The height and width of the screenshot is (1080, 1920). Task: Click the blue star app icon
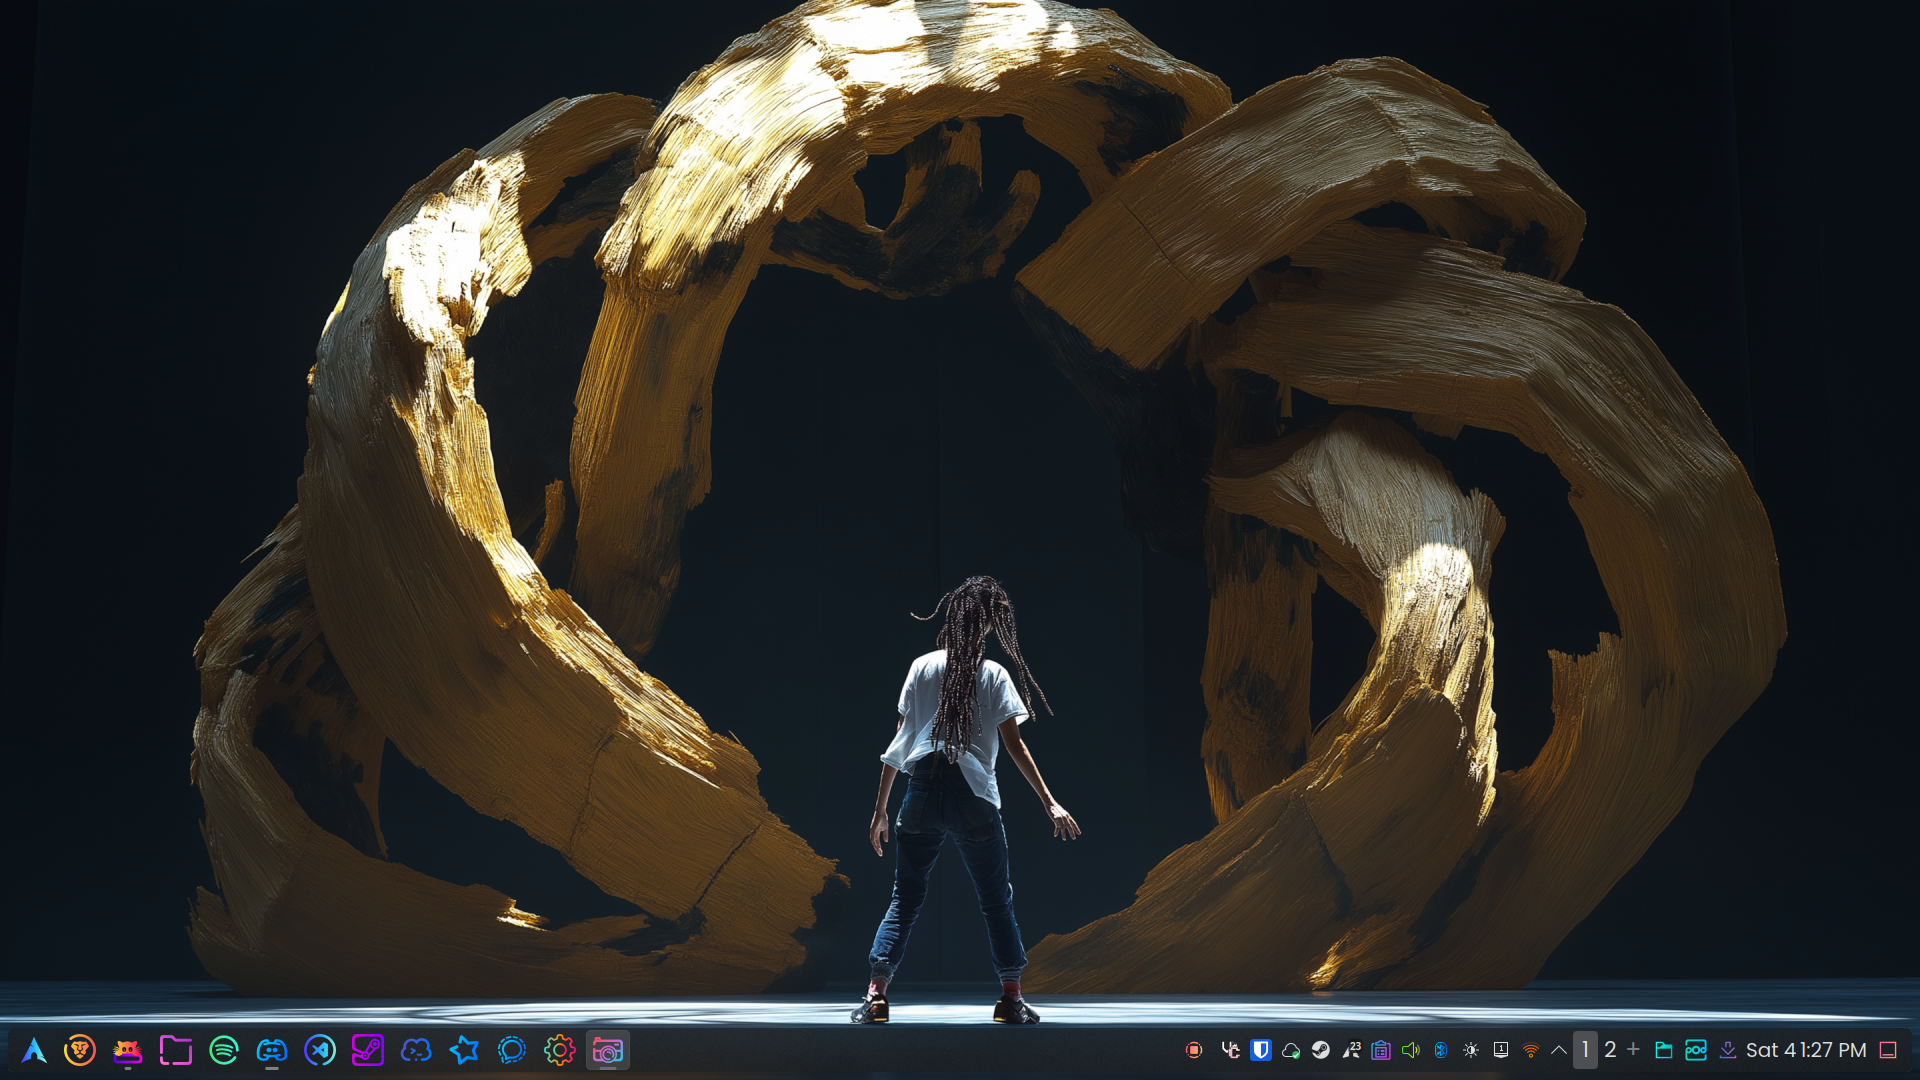coord(464,1050)
